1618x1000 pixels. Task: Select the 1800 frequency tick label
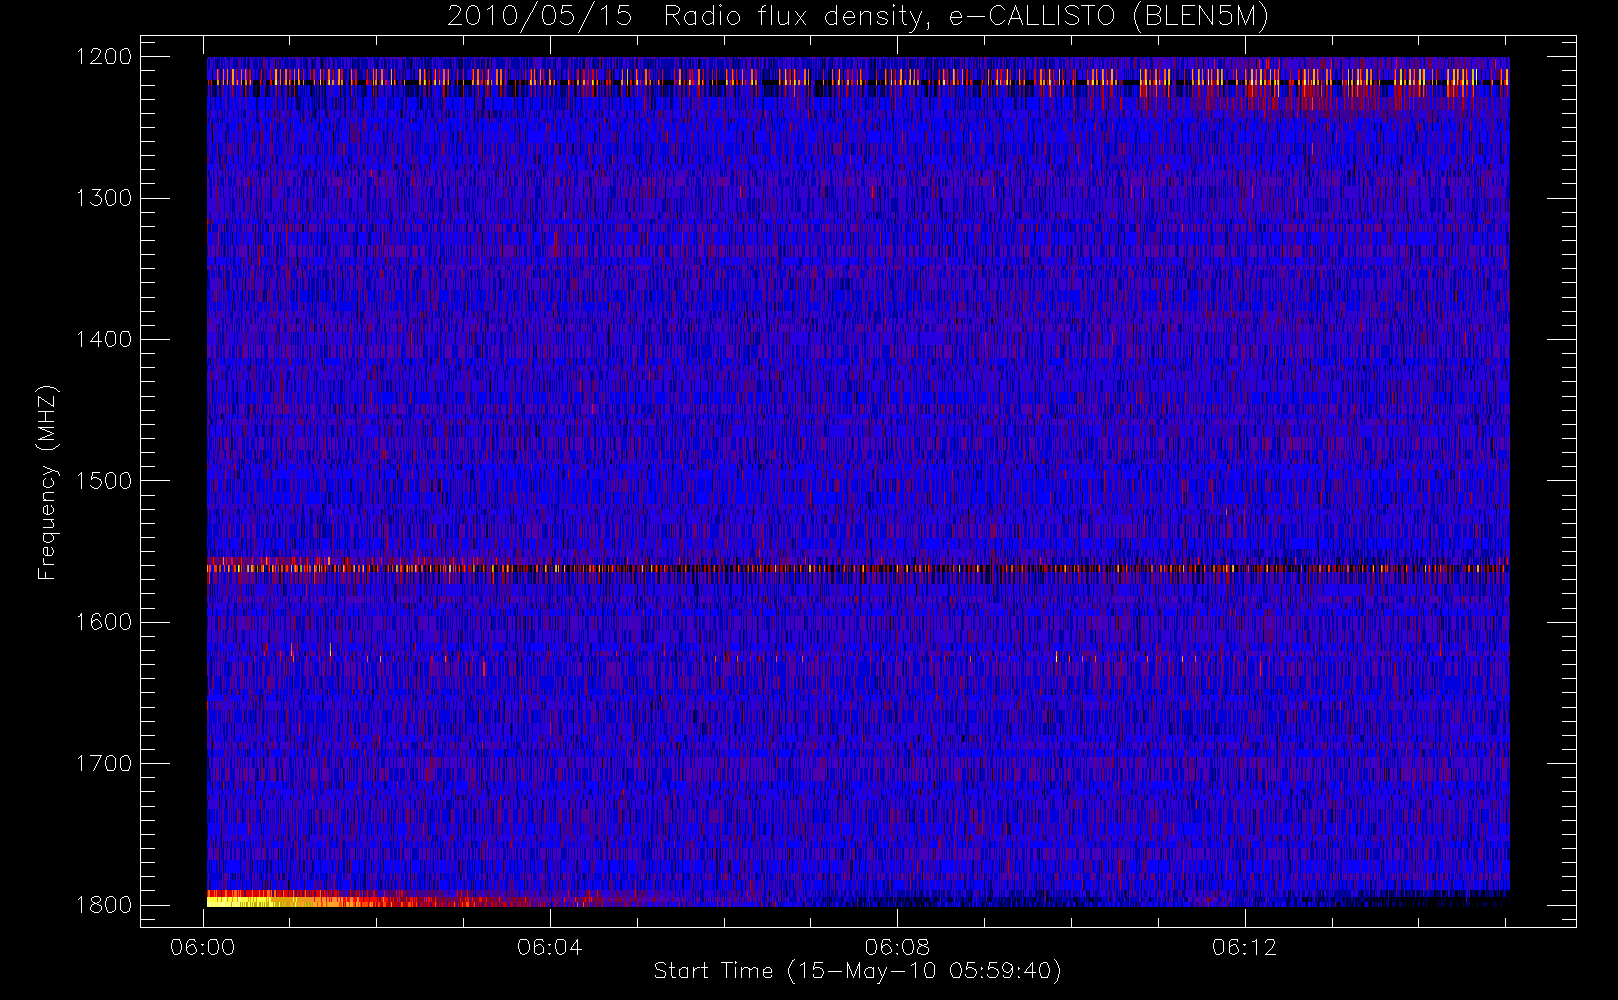pyautogui.click(x=104, y=905)
